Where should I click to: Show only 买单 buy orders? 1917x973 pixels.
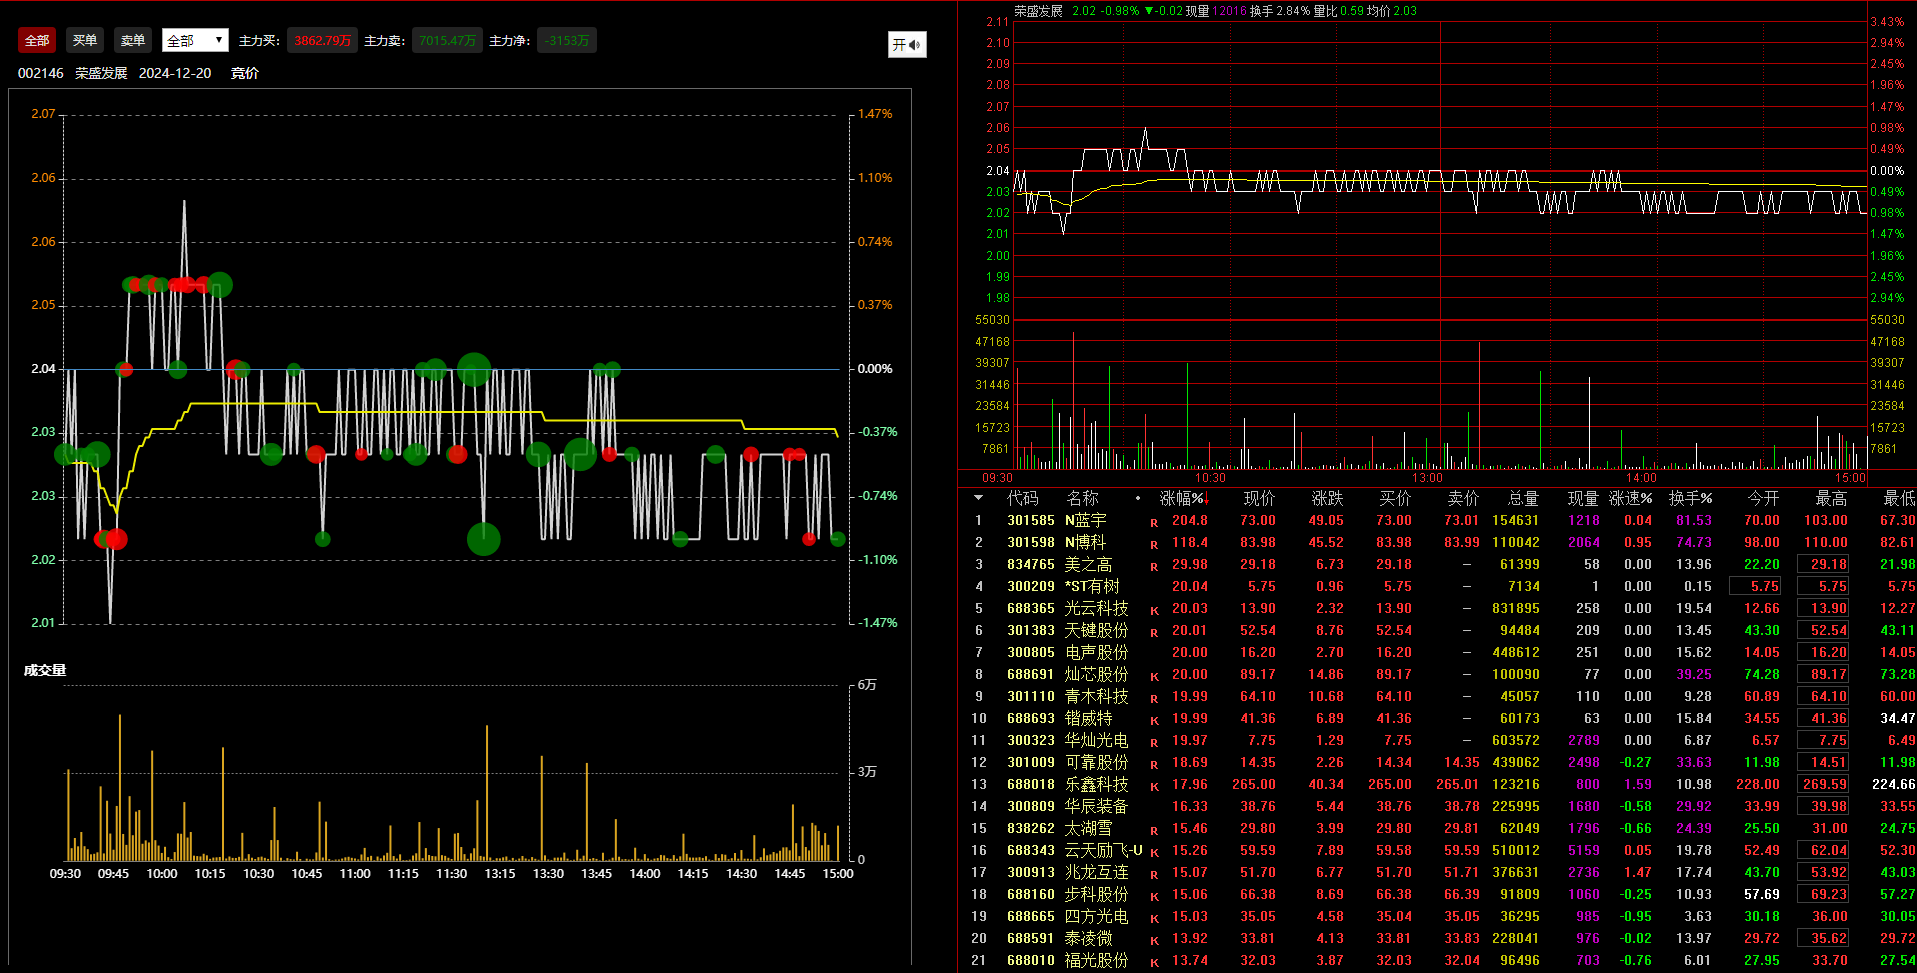(85, 41)
